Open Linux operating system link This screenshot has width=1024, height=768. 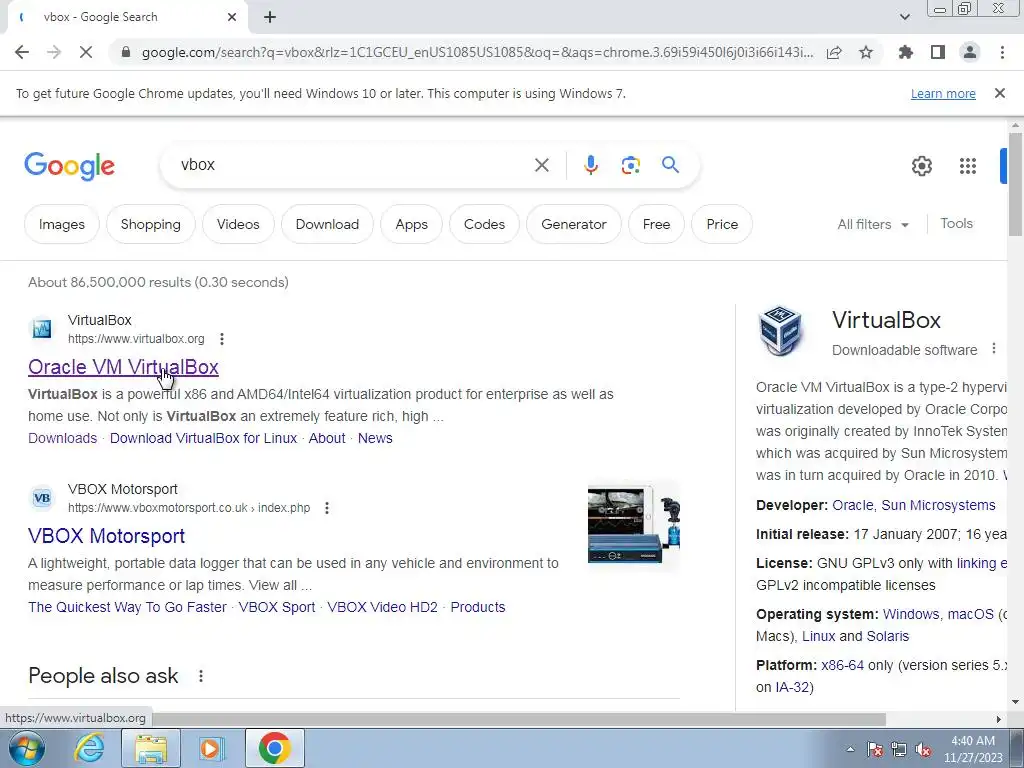(x=819, y=636)
